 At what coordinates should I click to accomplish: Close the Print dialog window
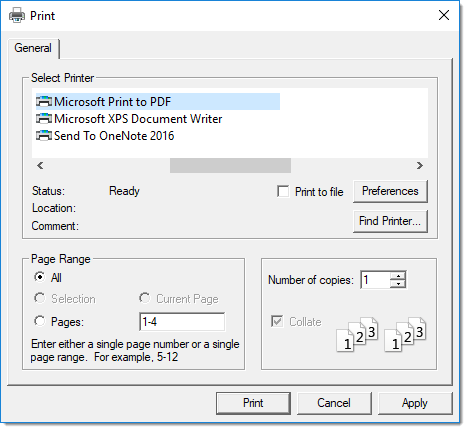pos(444,15)
